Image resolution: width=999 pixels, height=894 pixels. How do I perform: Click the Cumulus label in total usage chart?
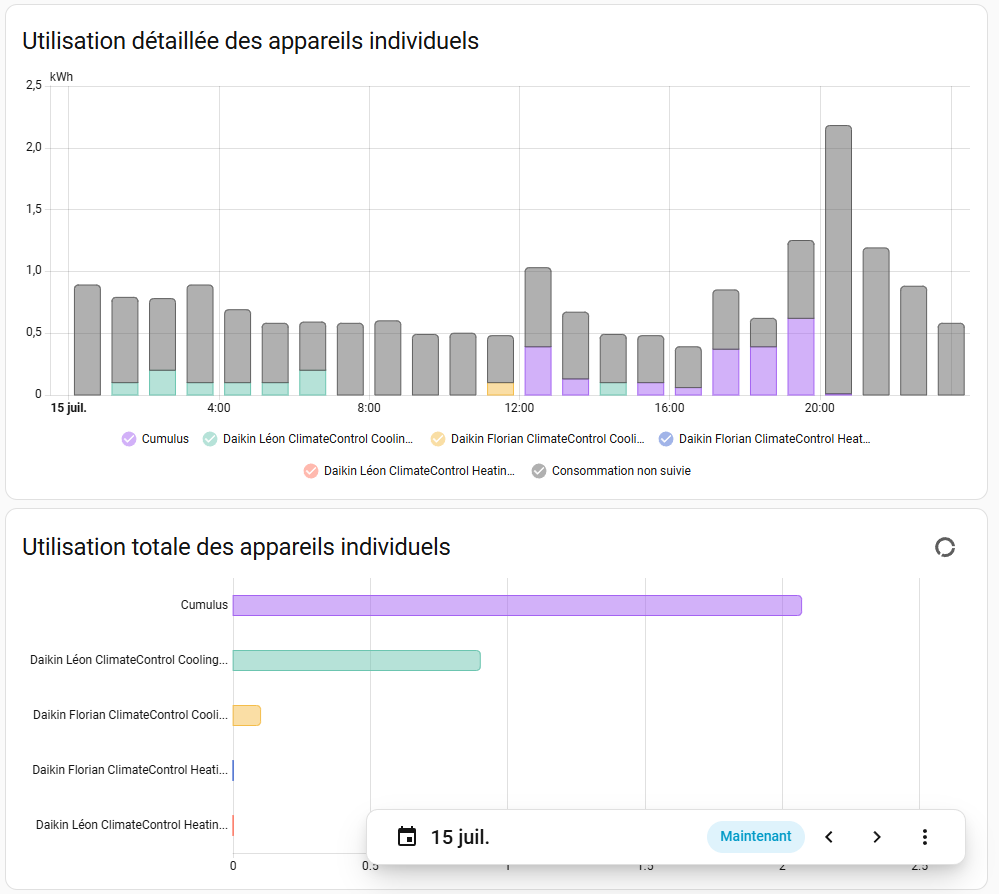click(x=204, y=605)
